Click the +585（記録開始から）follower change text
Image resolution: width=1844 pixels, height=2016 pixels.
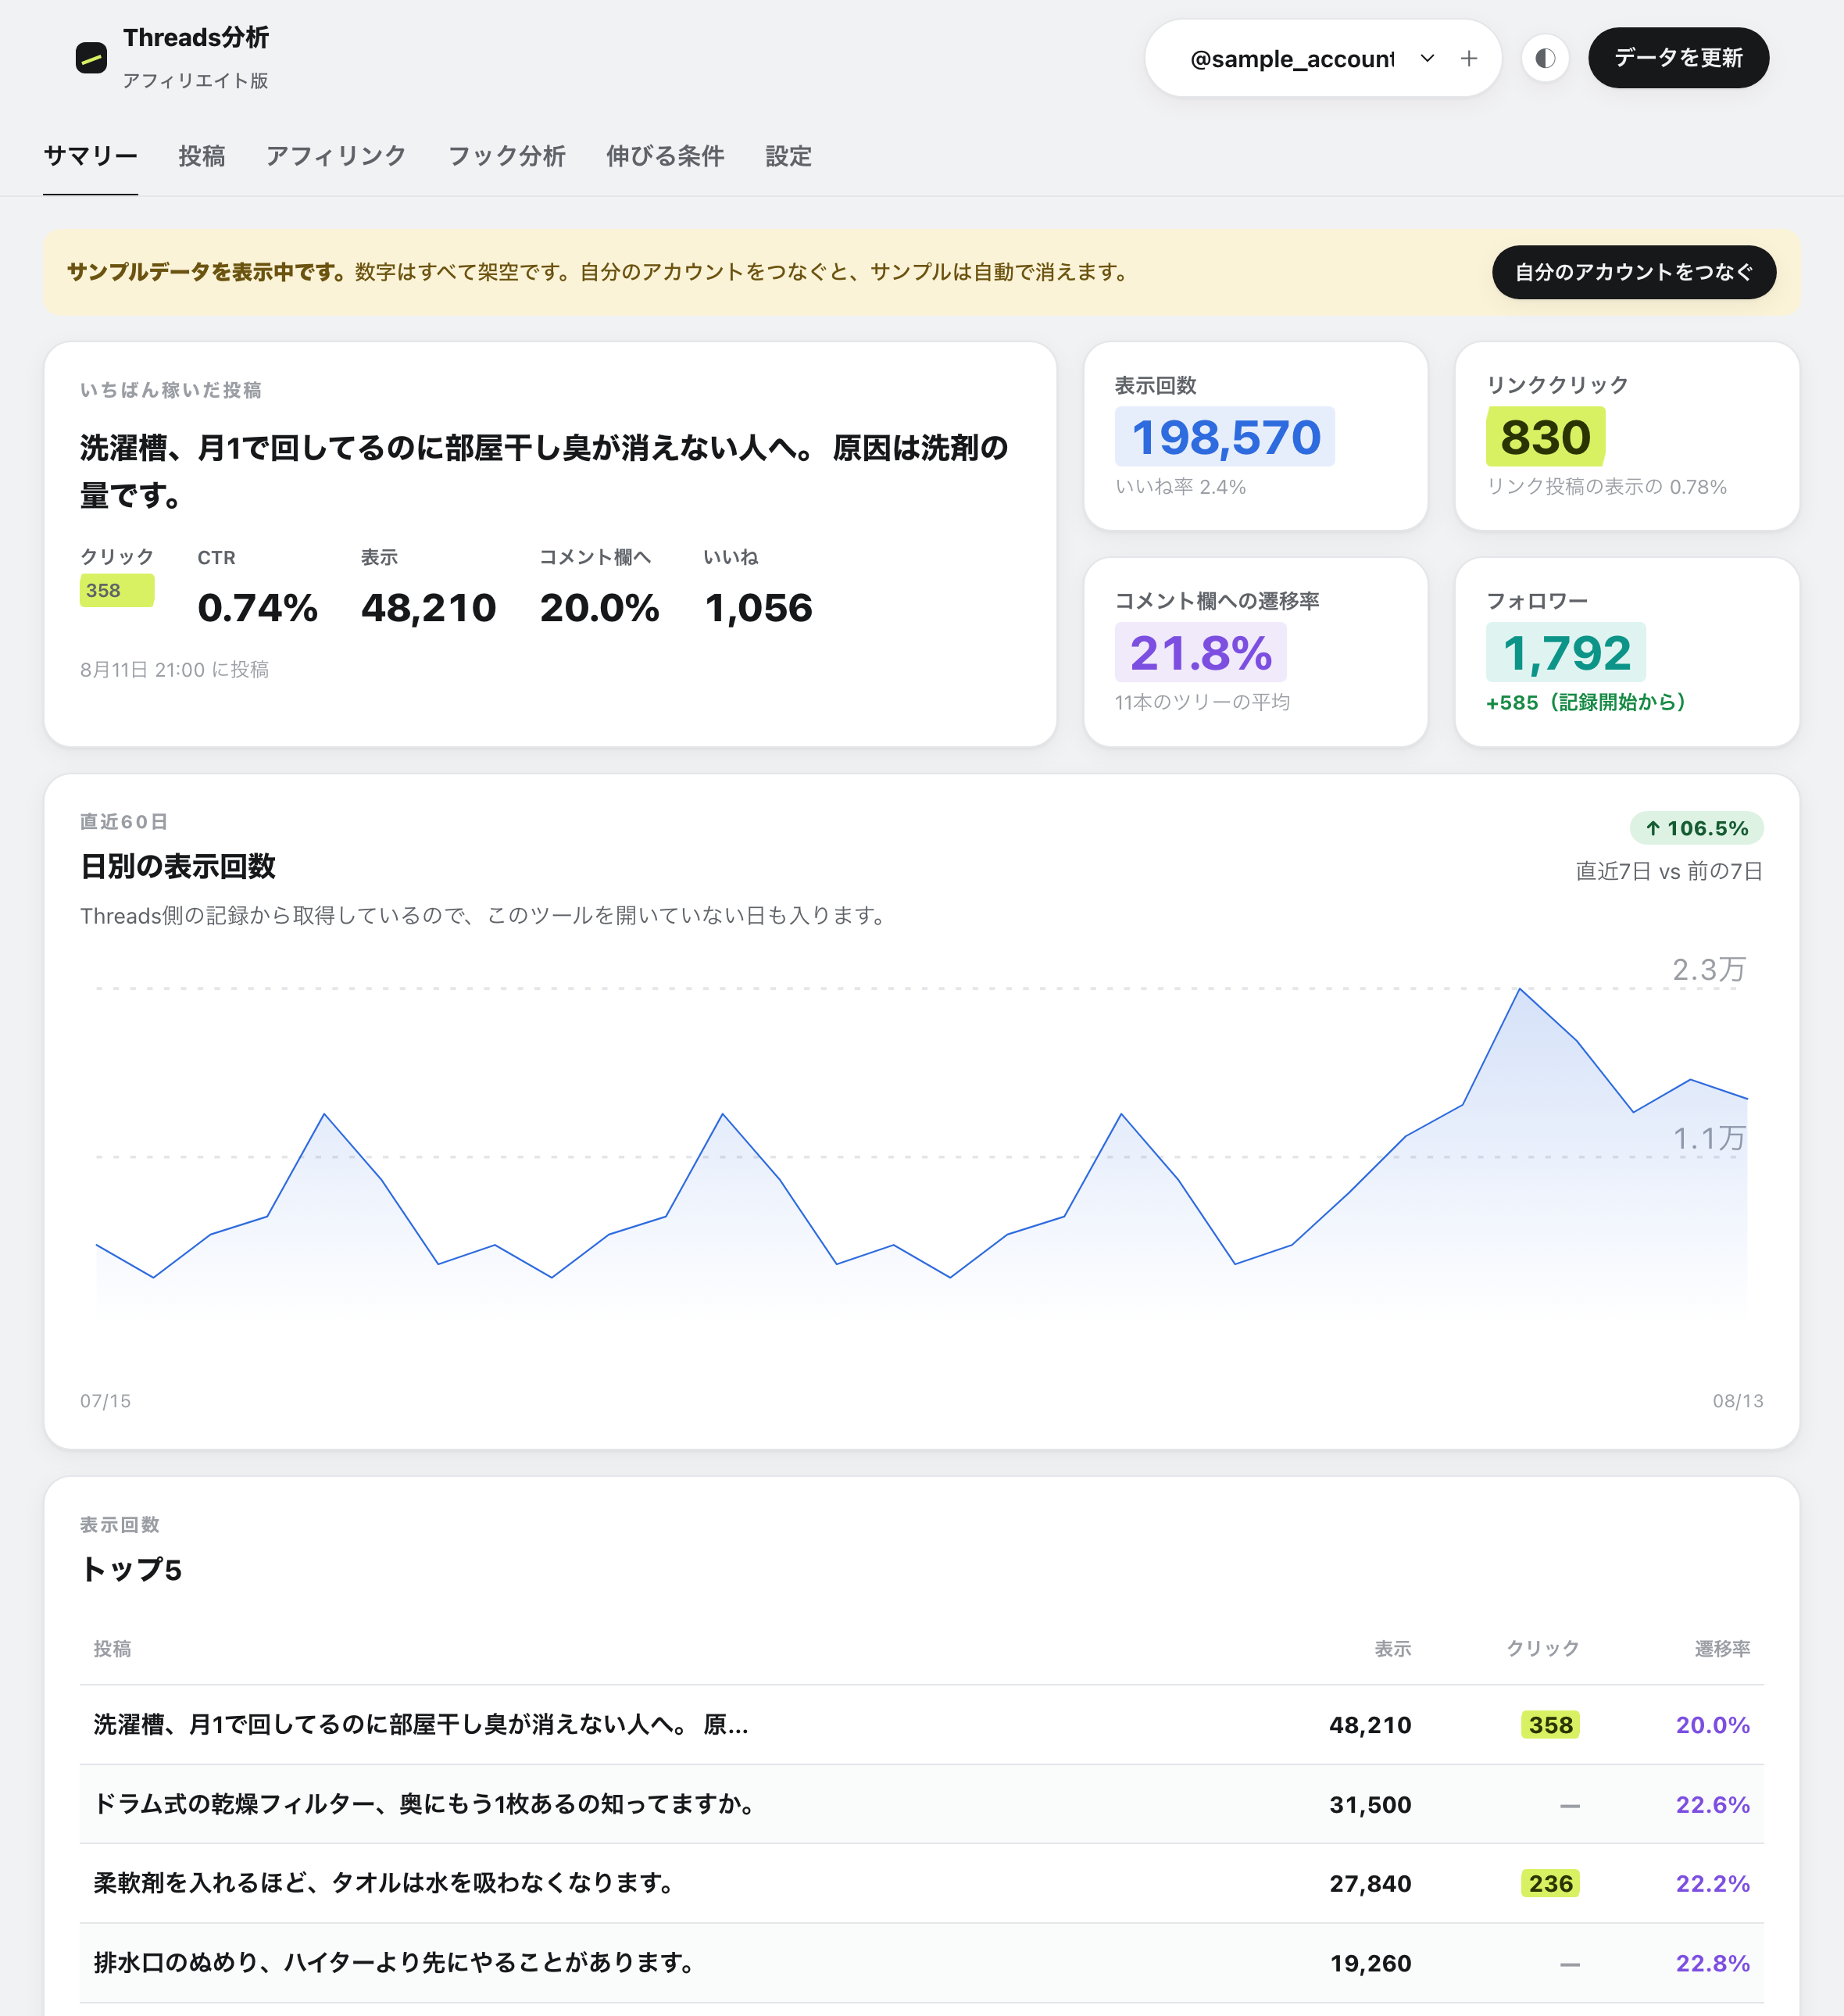[x=1586, y=702]
